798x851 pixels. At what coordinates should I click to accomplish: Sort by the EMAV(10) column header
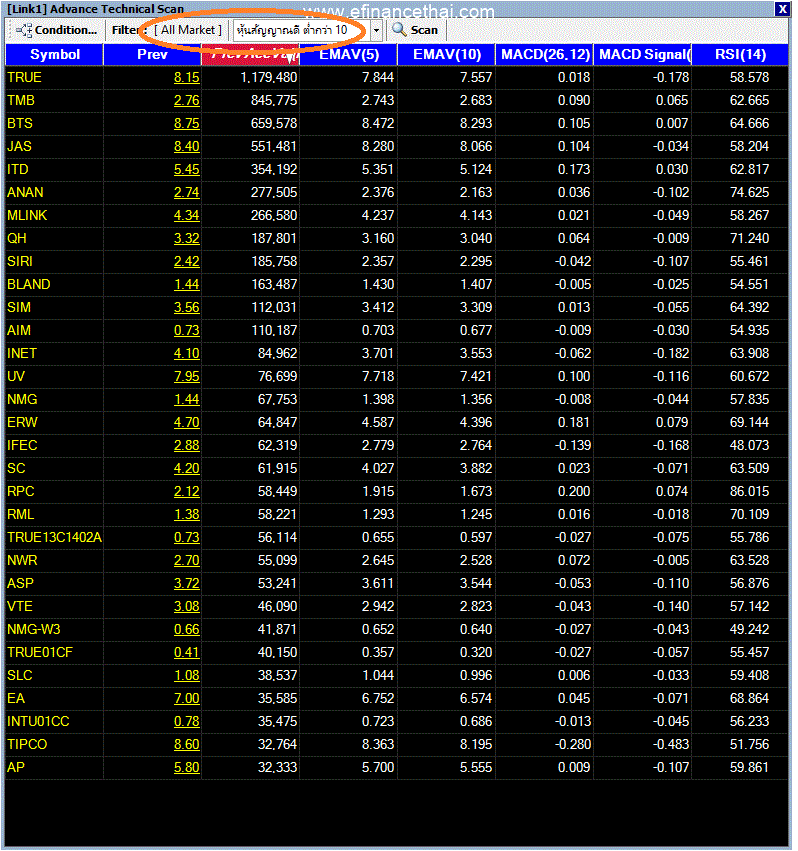click(446, 54)
